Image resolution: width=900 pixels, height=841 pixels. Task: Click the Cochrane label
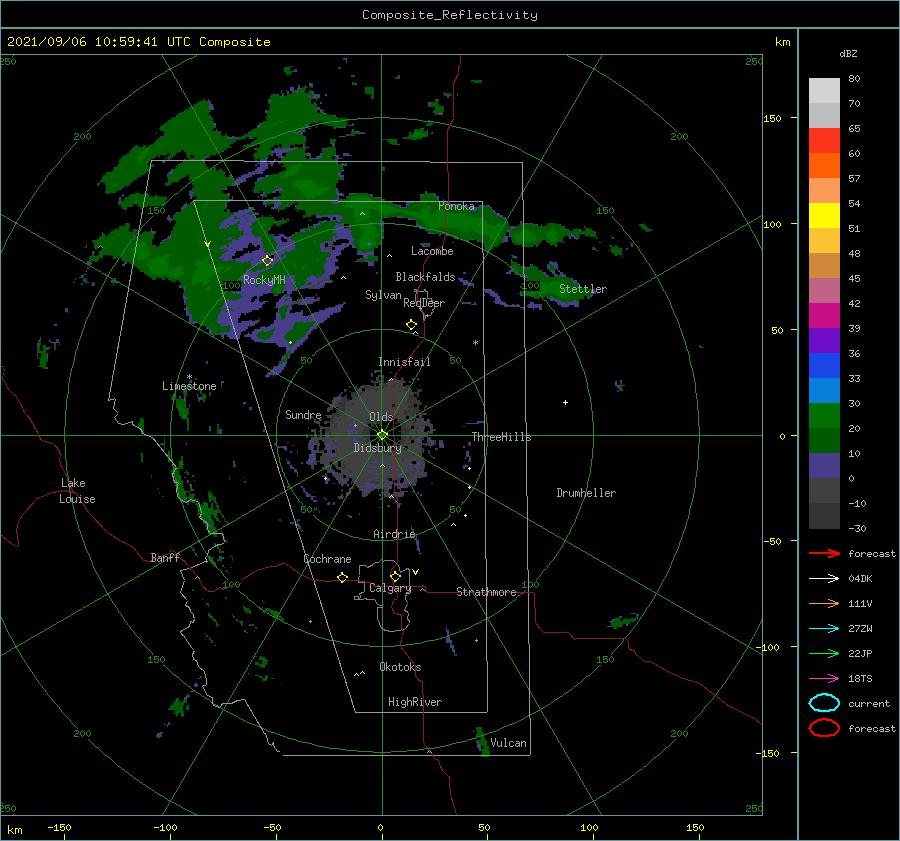coord(327,559)
